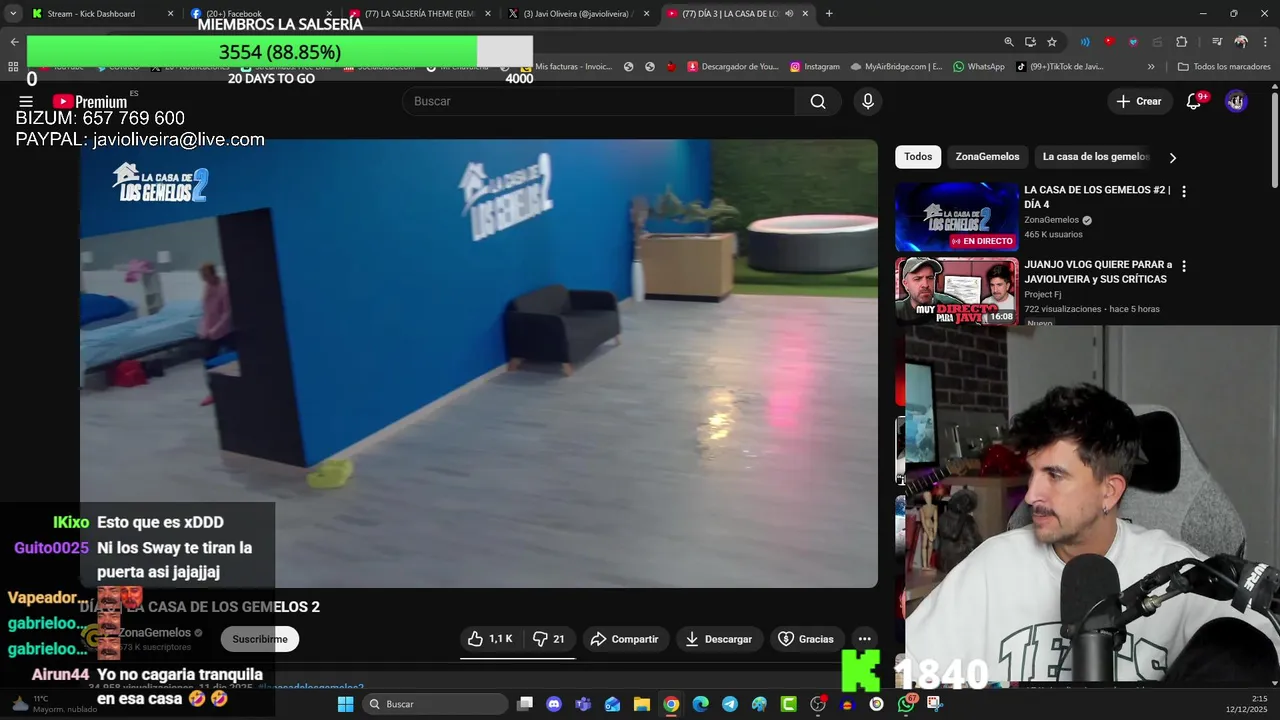Open MyAirBridge.com bookmark
Screen dimensions: 1280x720
coord(896,67)
